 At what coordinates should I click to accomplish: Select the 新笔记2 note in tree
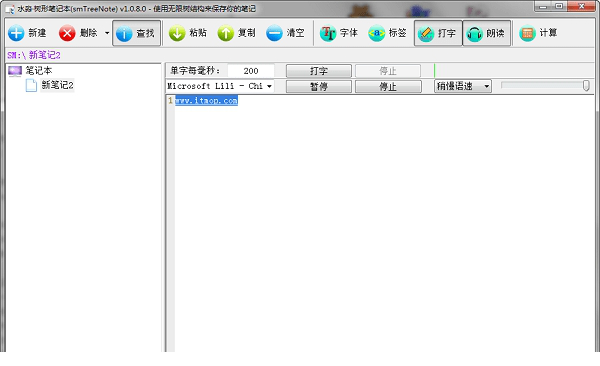57,85
